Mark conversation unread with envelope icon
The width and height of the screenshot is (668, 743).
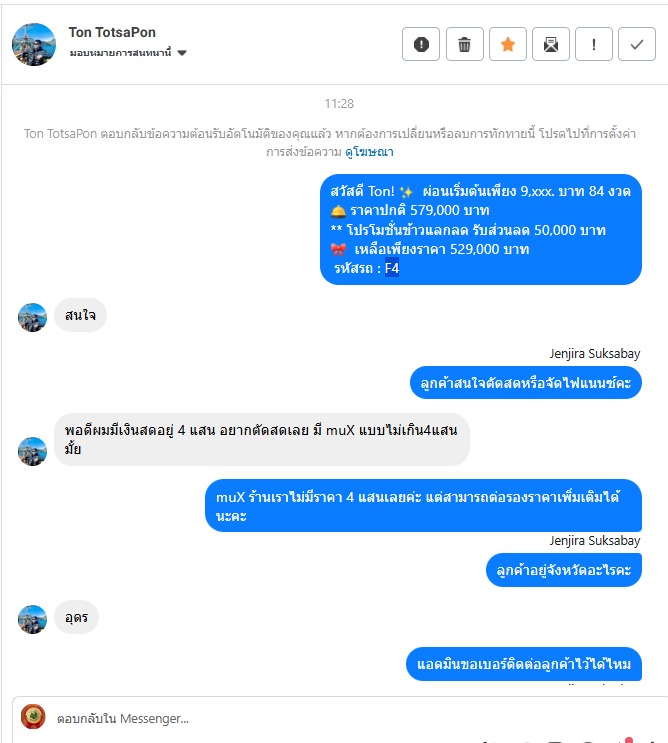(x=551, y=44)
